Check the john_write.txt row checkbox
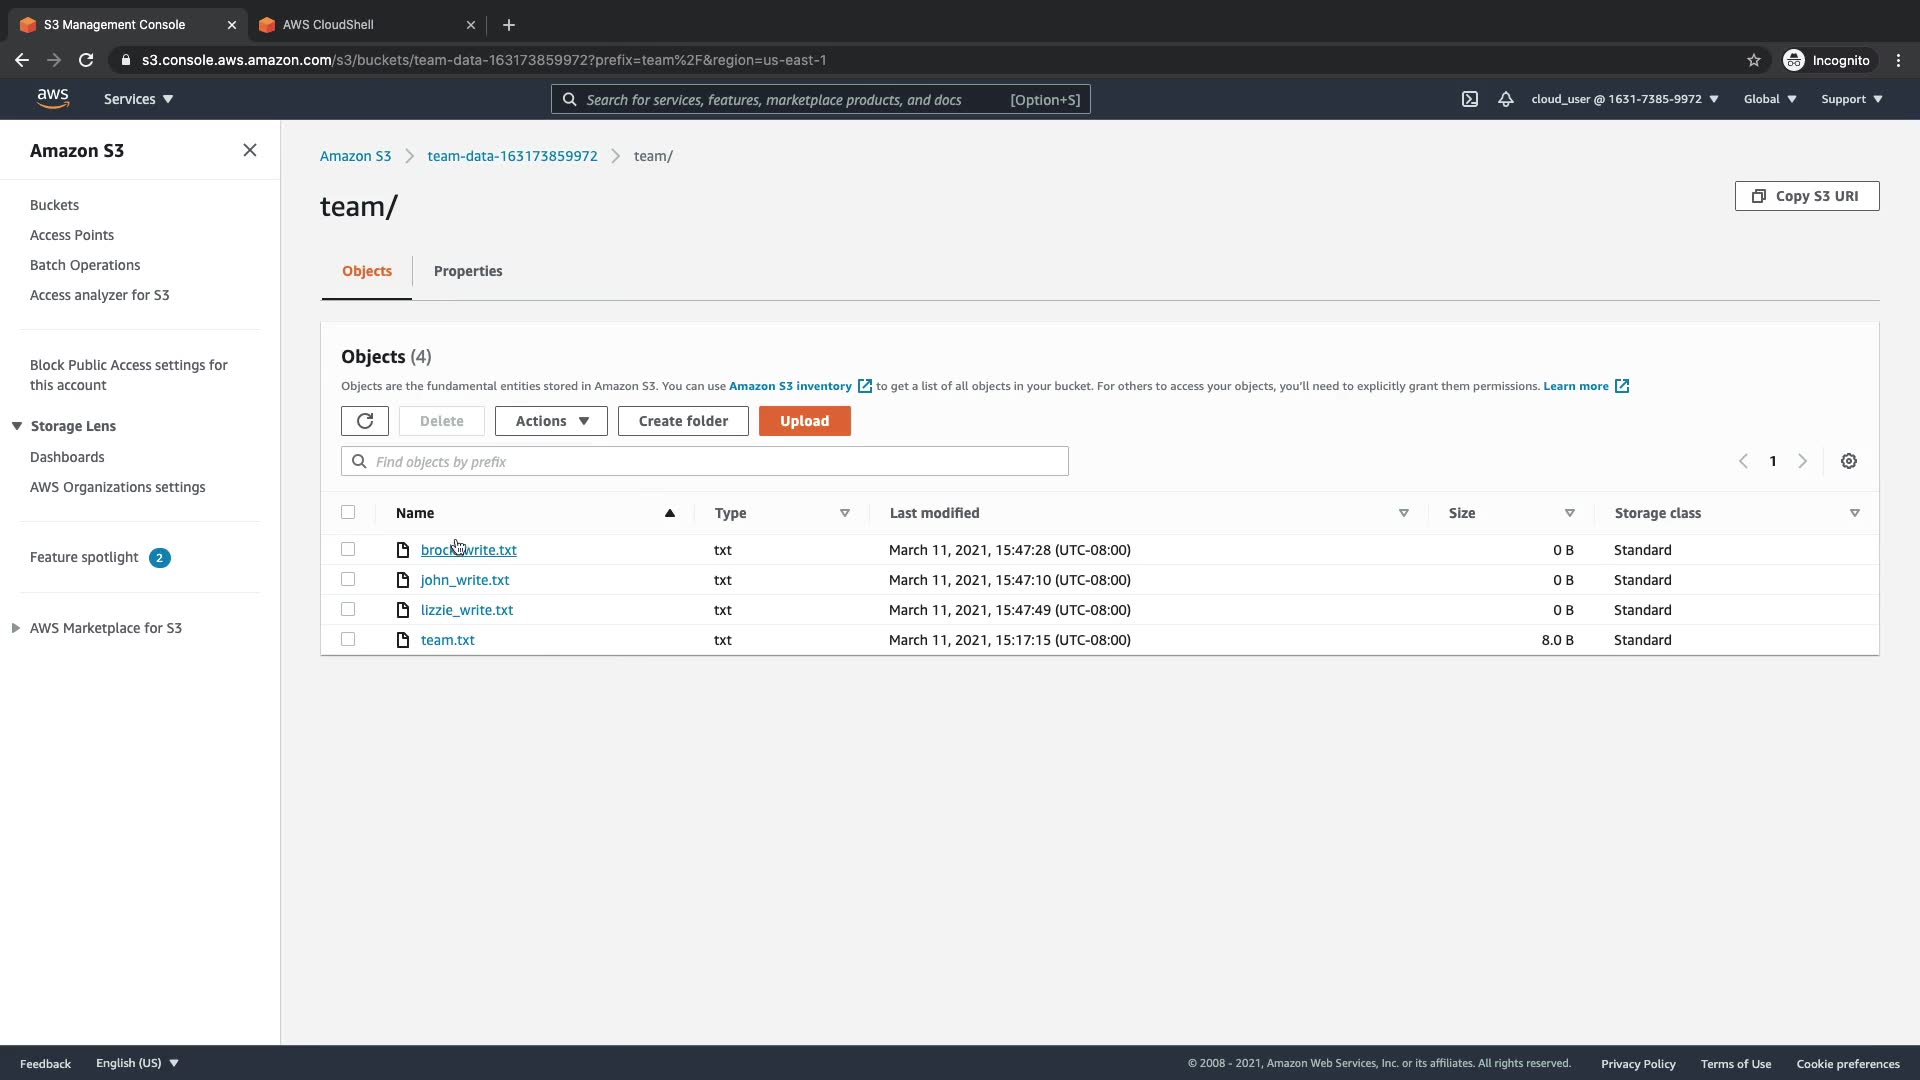 click(x=348, y=579)
